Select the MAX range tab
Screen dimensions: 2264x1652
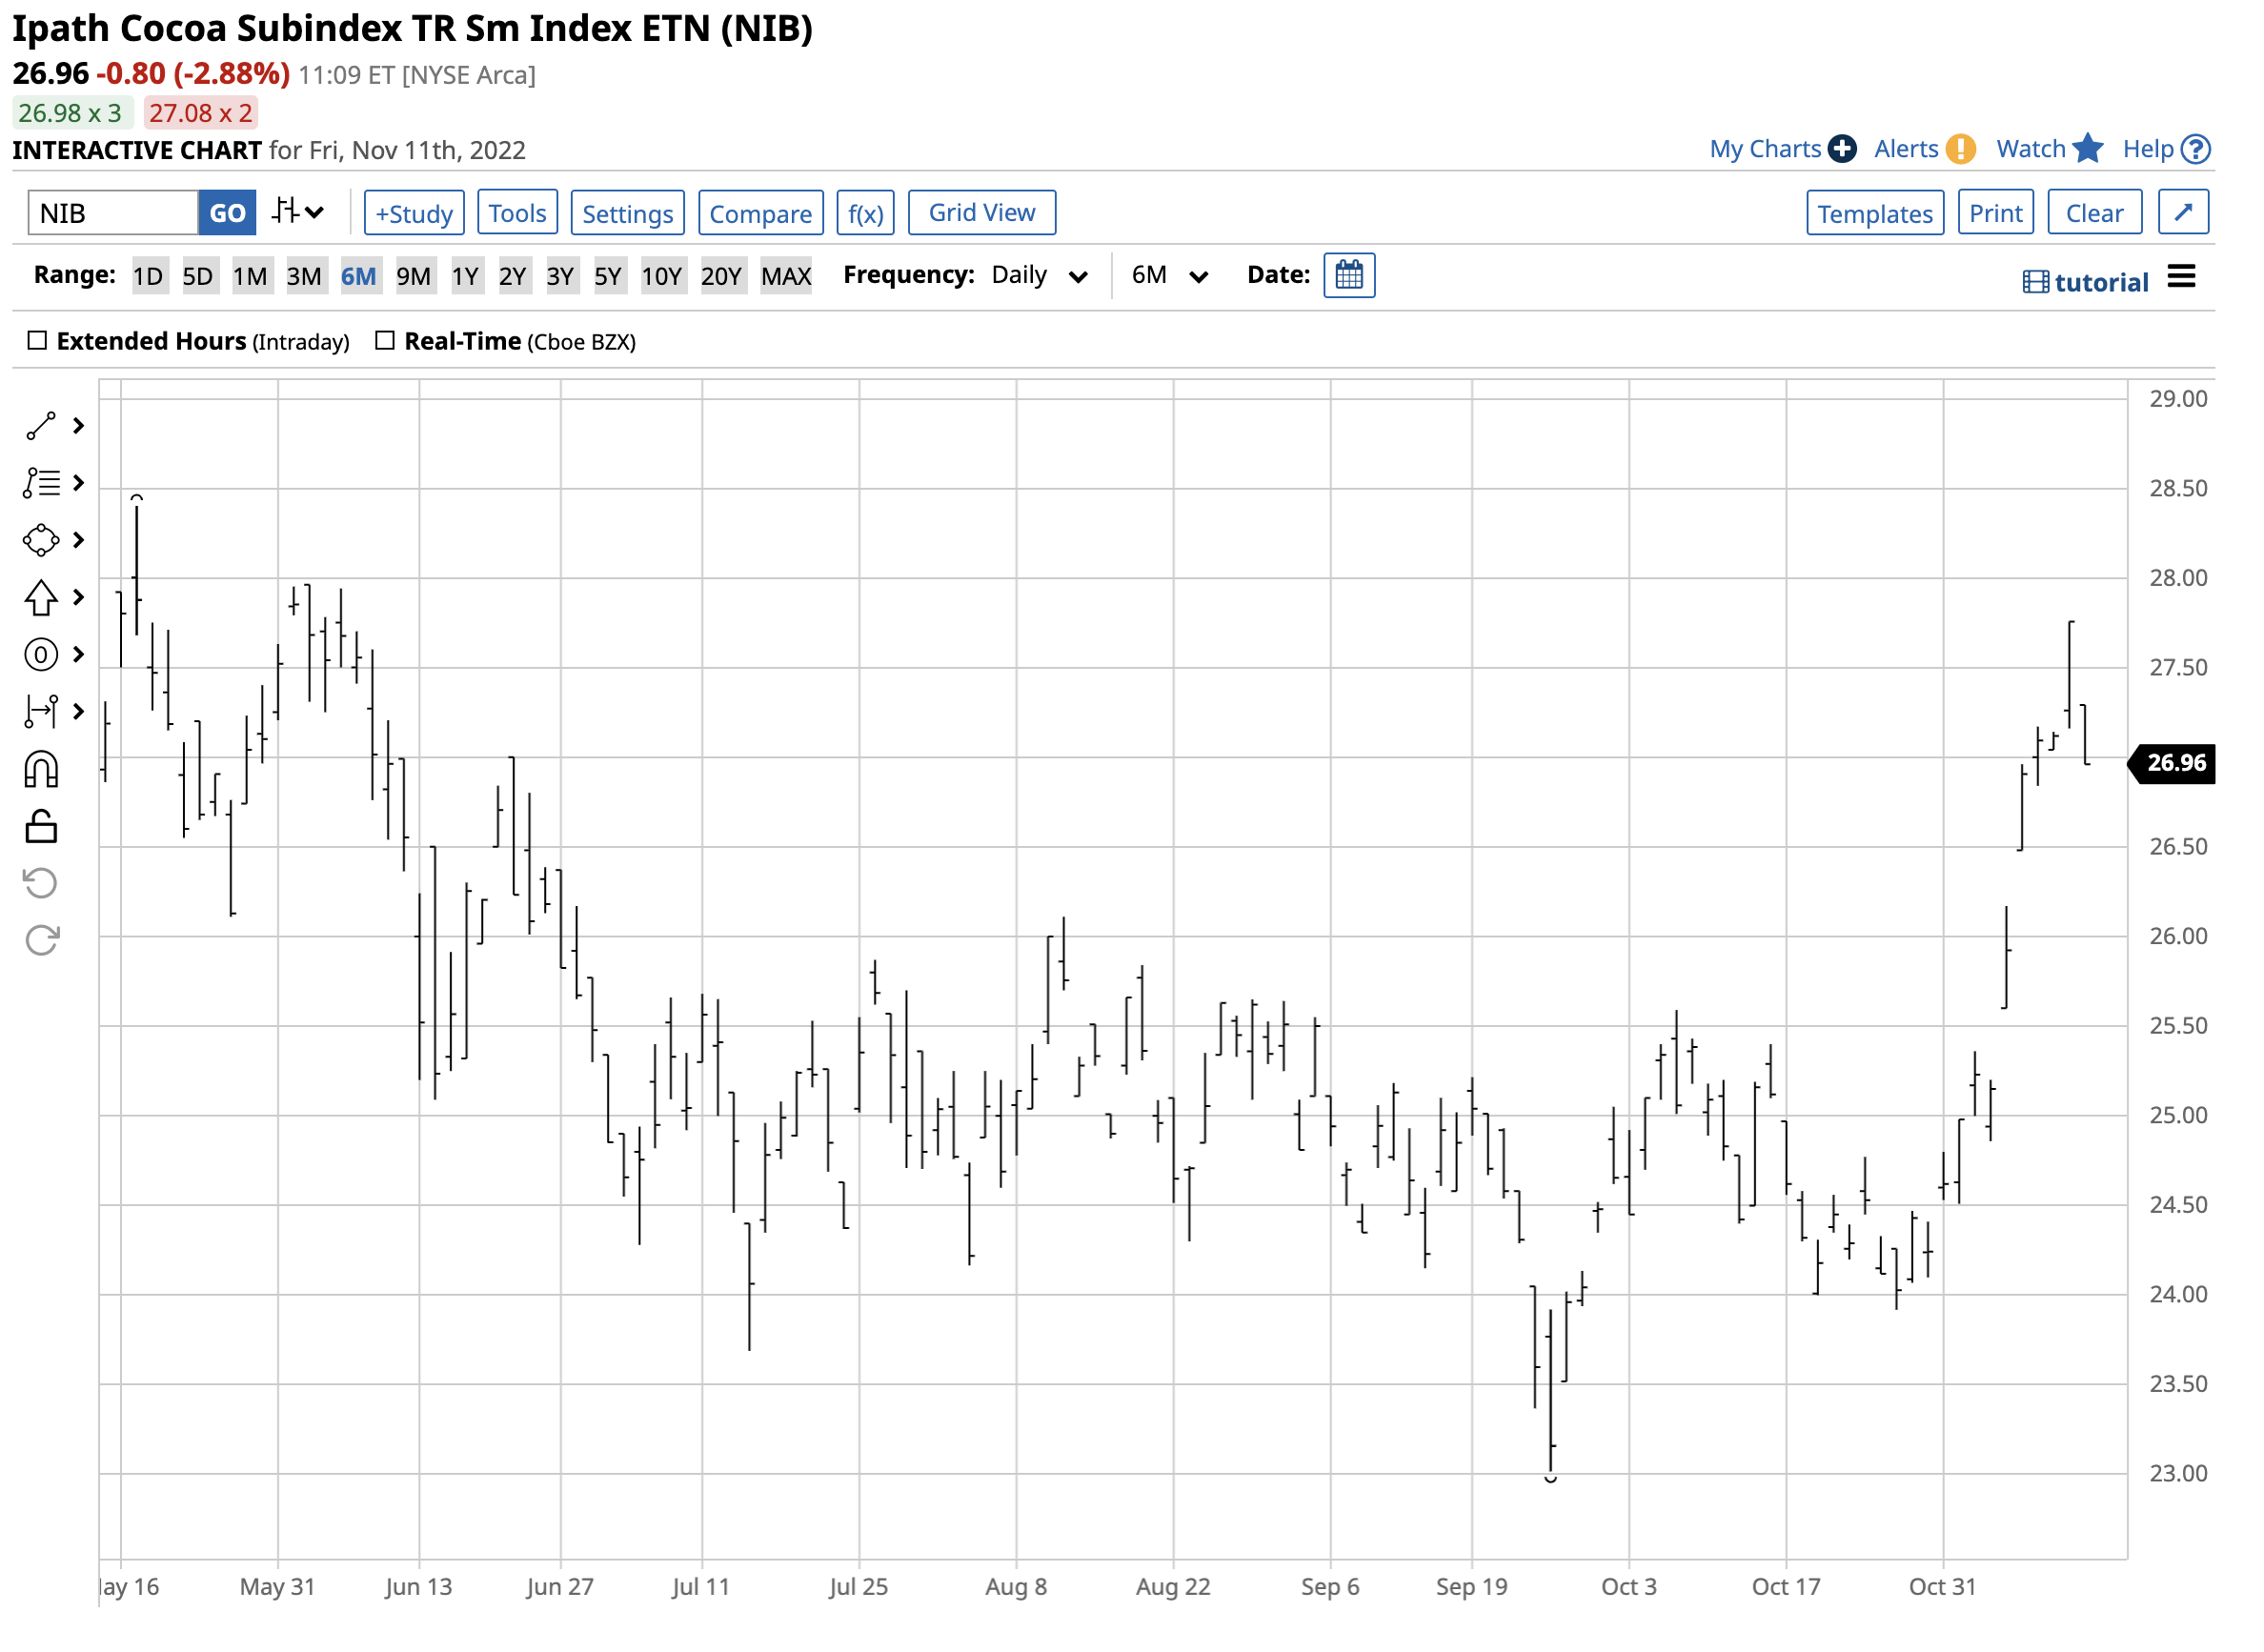785,276
